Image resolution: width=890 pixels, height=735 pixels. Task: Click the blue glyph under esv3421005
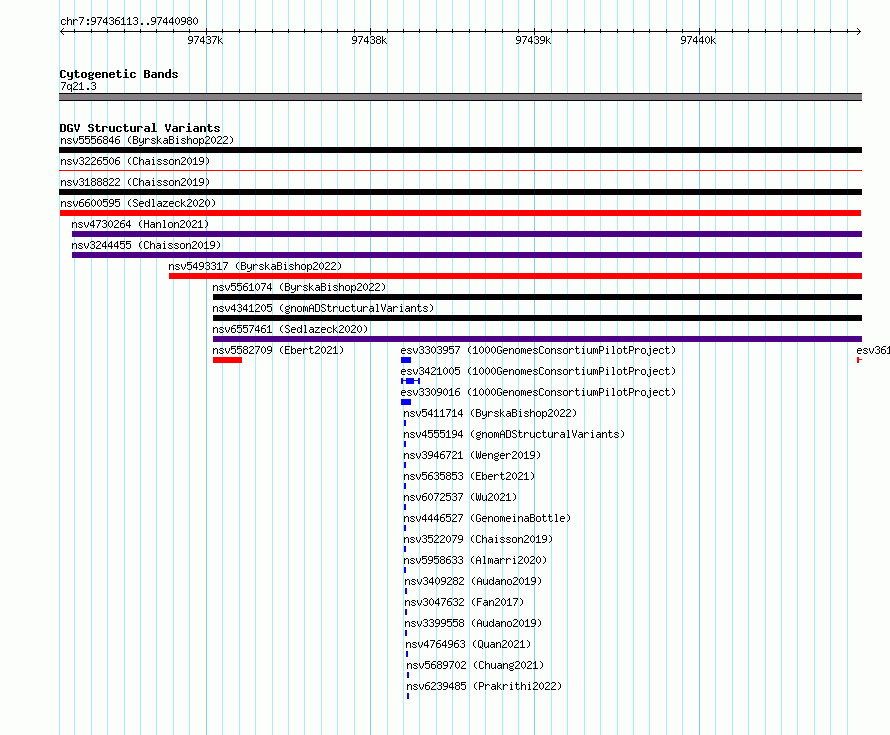[x=410, y=381]
